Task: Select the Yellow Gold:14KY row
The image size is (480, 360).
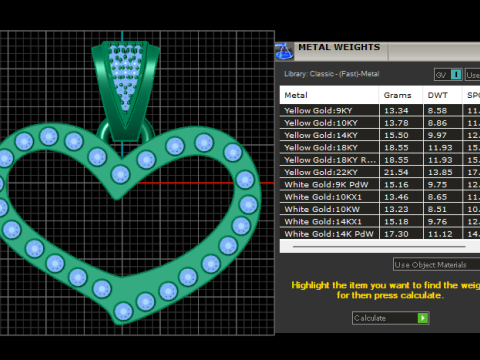Action: (380, 135)
